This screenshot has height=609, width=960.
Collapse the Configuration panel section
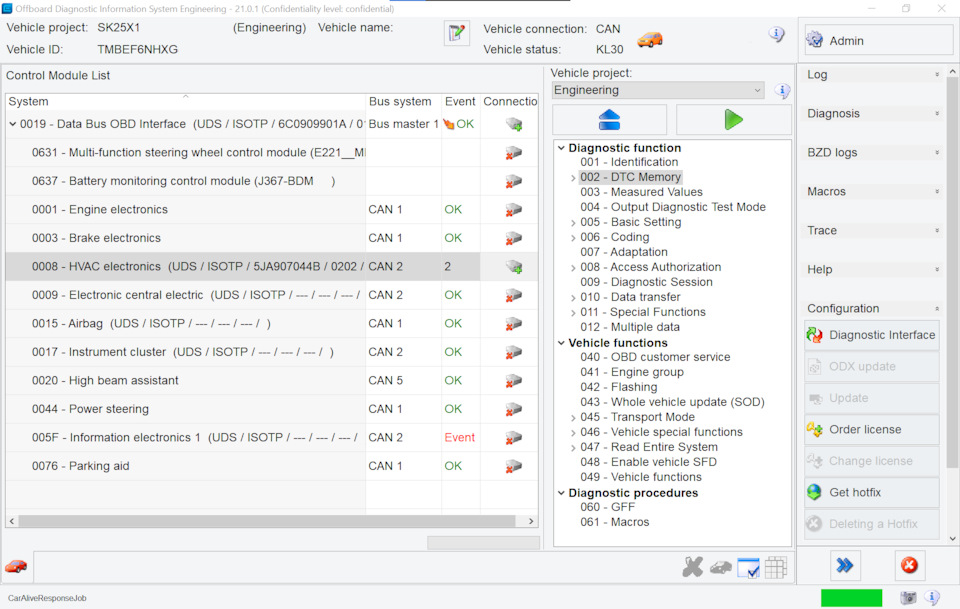[x=872, y=308]
